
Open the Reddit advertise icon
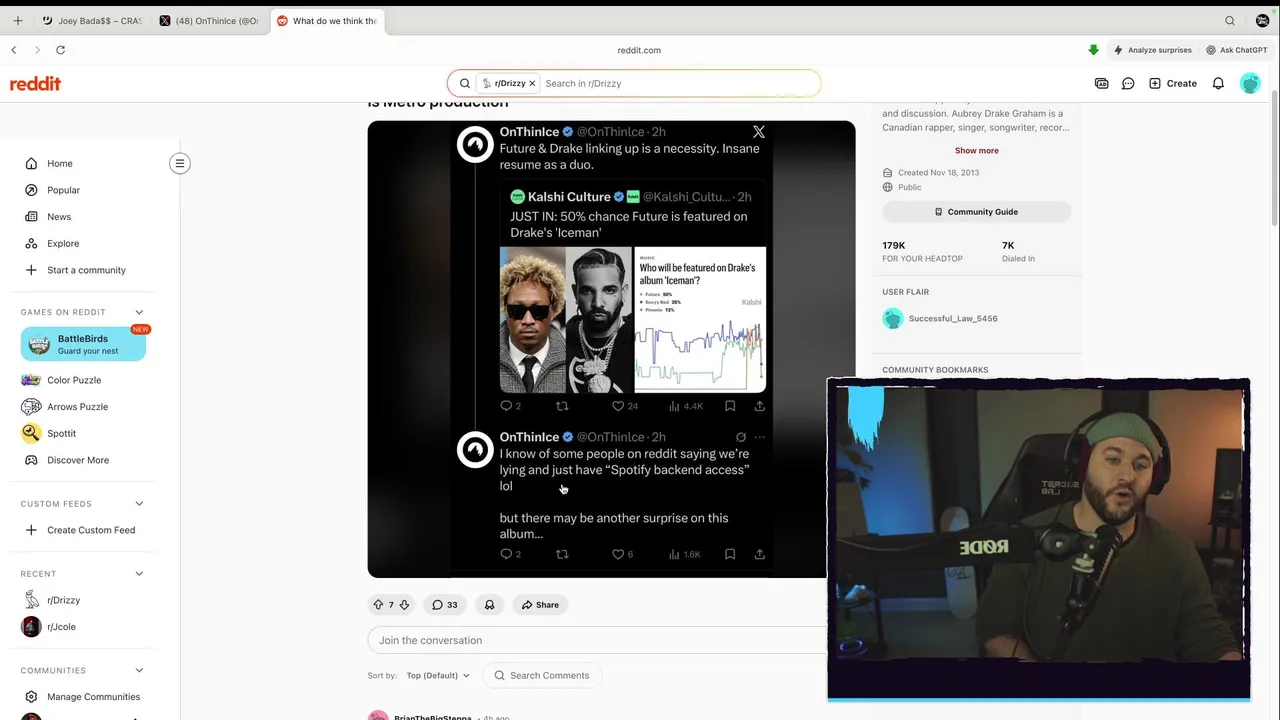tap(1101, 83)
